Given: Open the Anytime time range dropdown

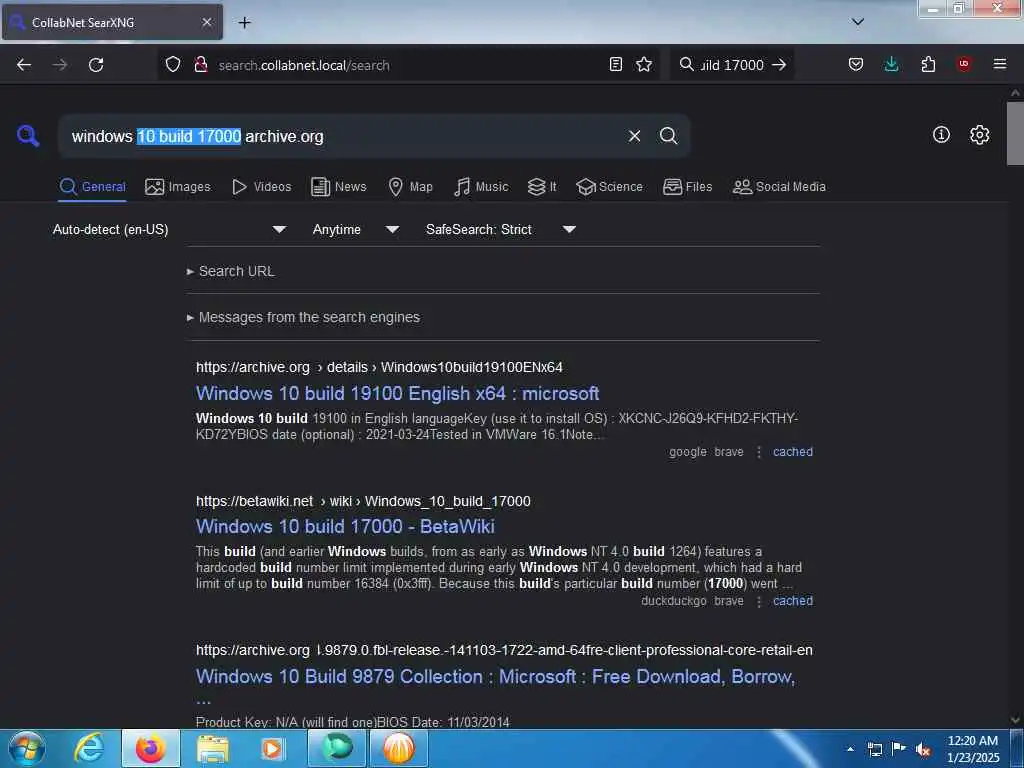Looking at the screenshot, I should (x=355, y=229).
